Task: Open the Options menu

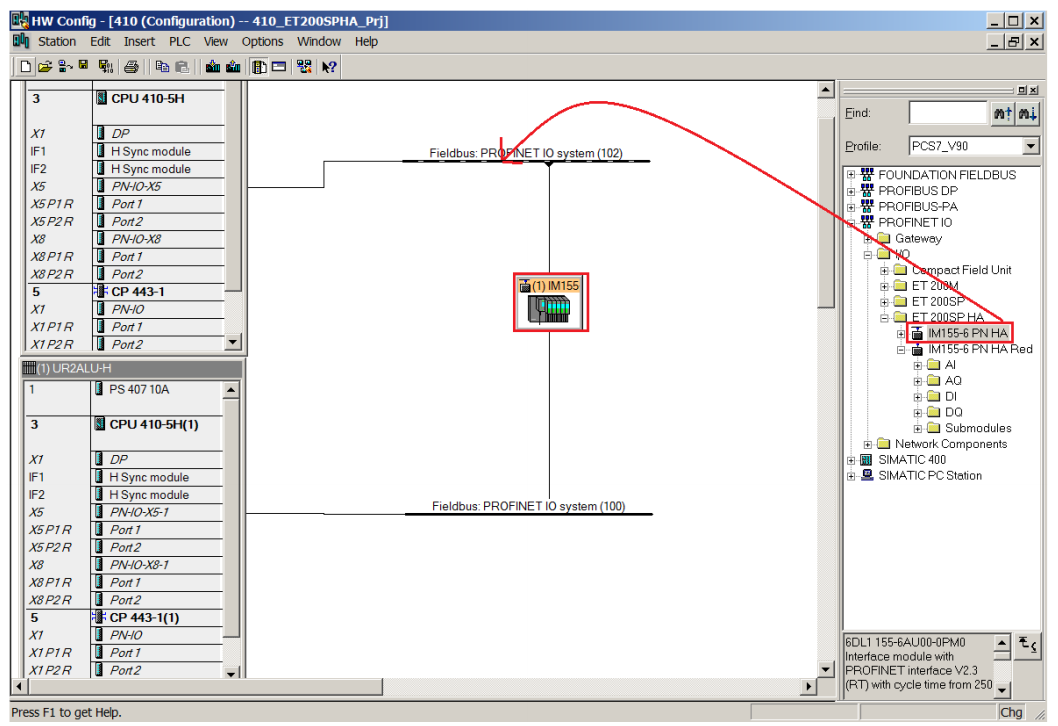Action: (262, 42)
